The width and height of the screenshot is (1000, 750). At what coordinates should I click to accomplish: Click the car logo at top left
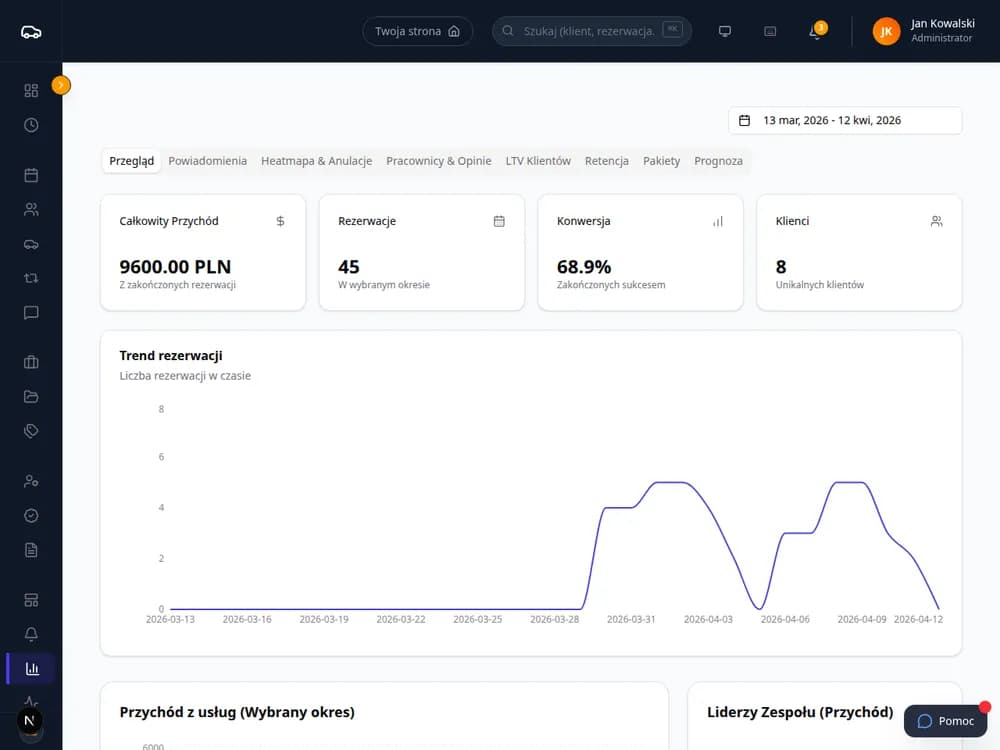(x=31, y=32)
